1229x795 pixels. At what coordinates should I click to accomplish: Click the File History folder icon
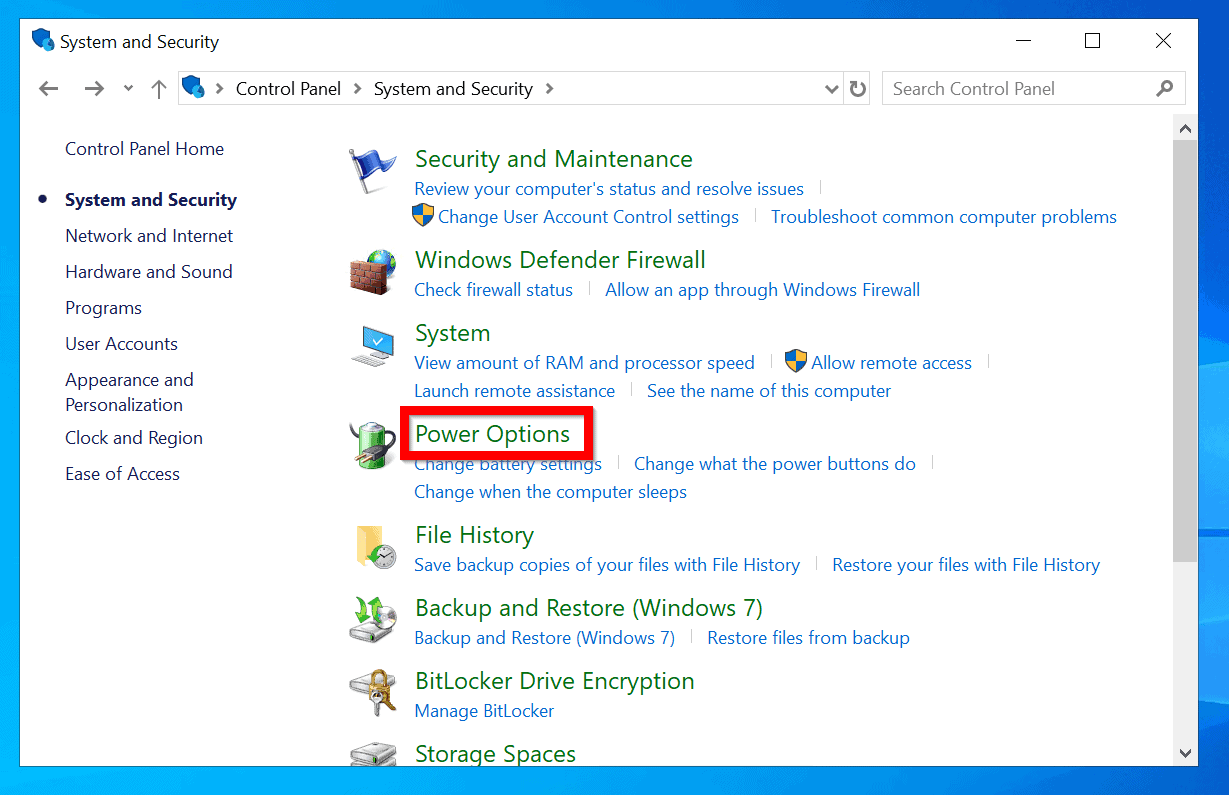tap(375, 548)
